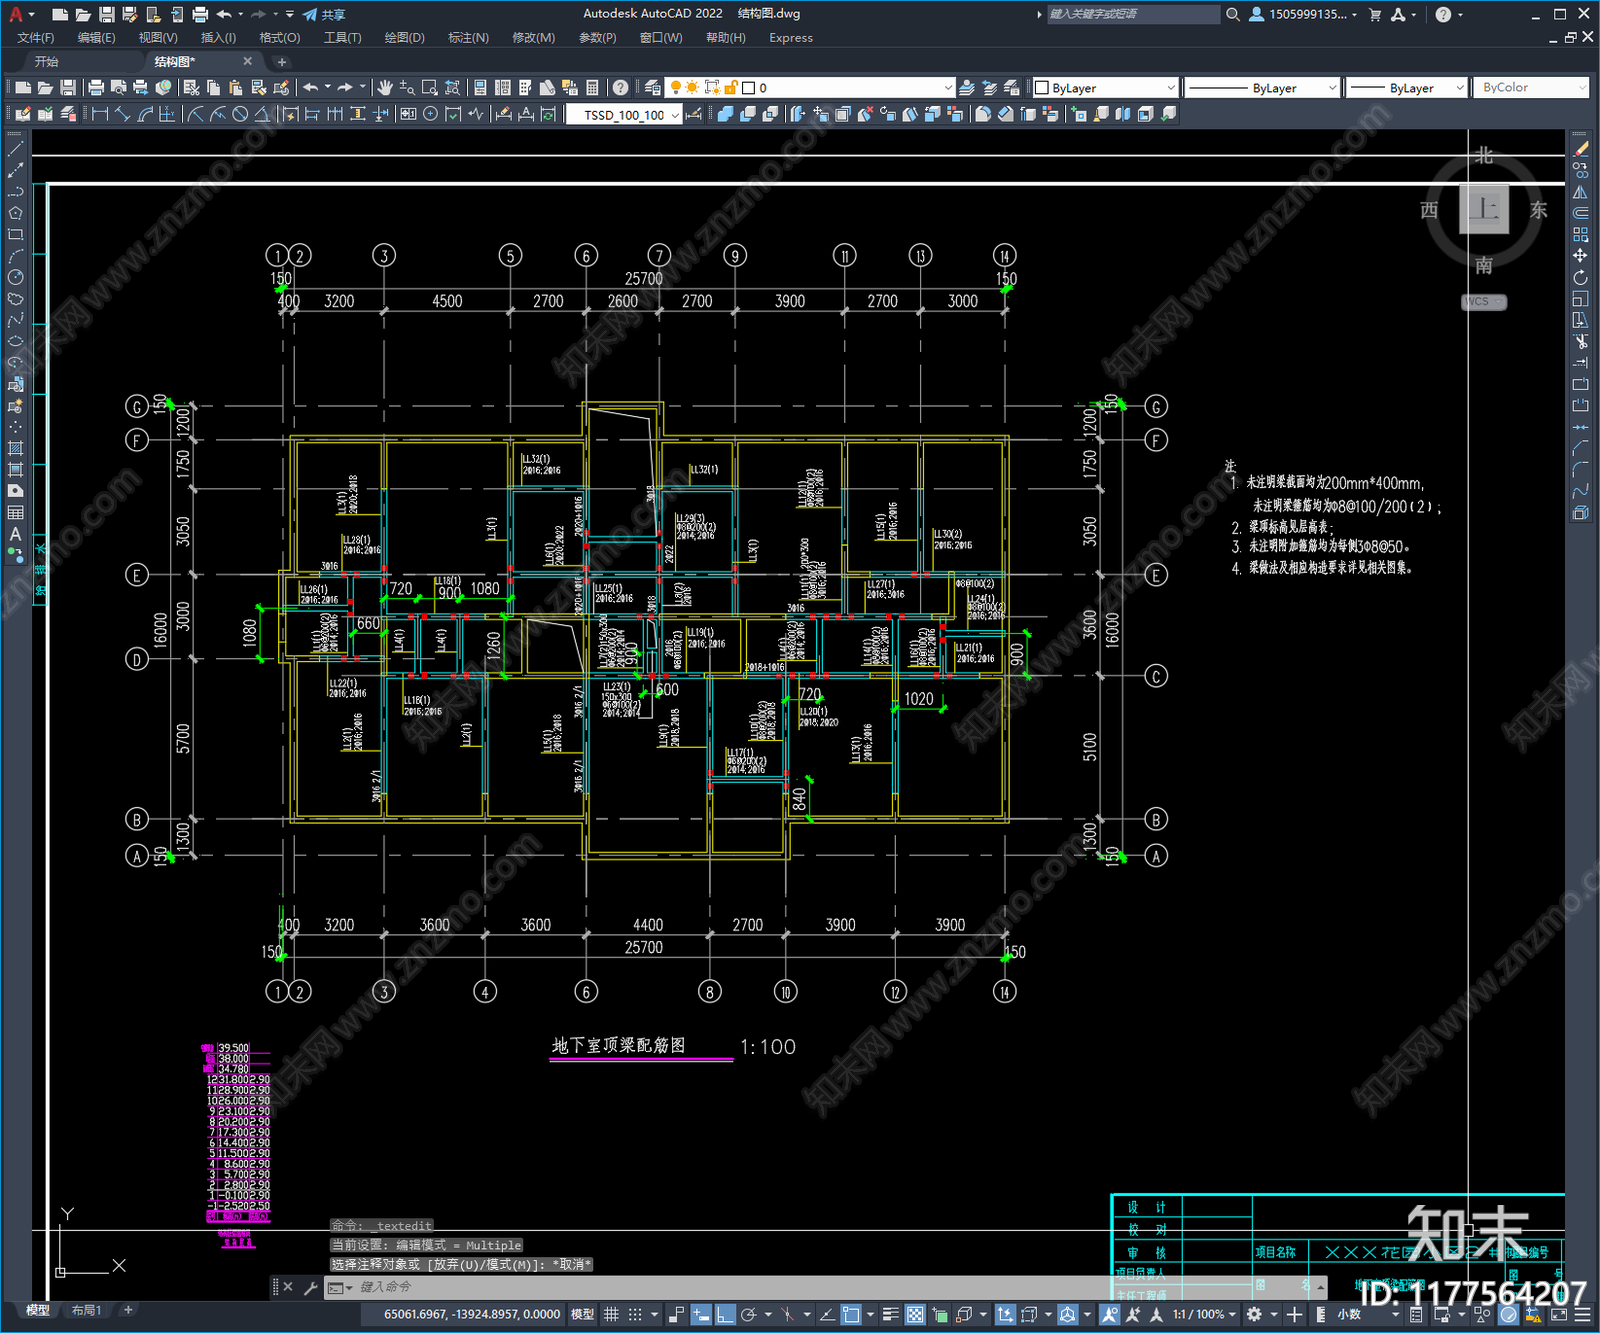Open the 标注(N) menu
Image resolution: width=1600 pixels, height=1333 pixels.
point(468,37)
